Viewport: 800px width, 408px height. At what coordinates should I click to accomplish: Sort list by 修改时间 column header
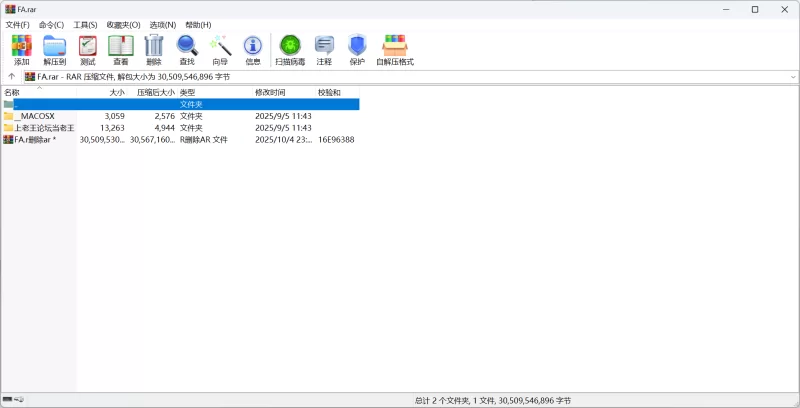tap(270, 92)
